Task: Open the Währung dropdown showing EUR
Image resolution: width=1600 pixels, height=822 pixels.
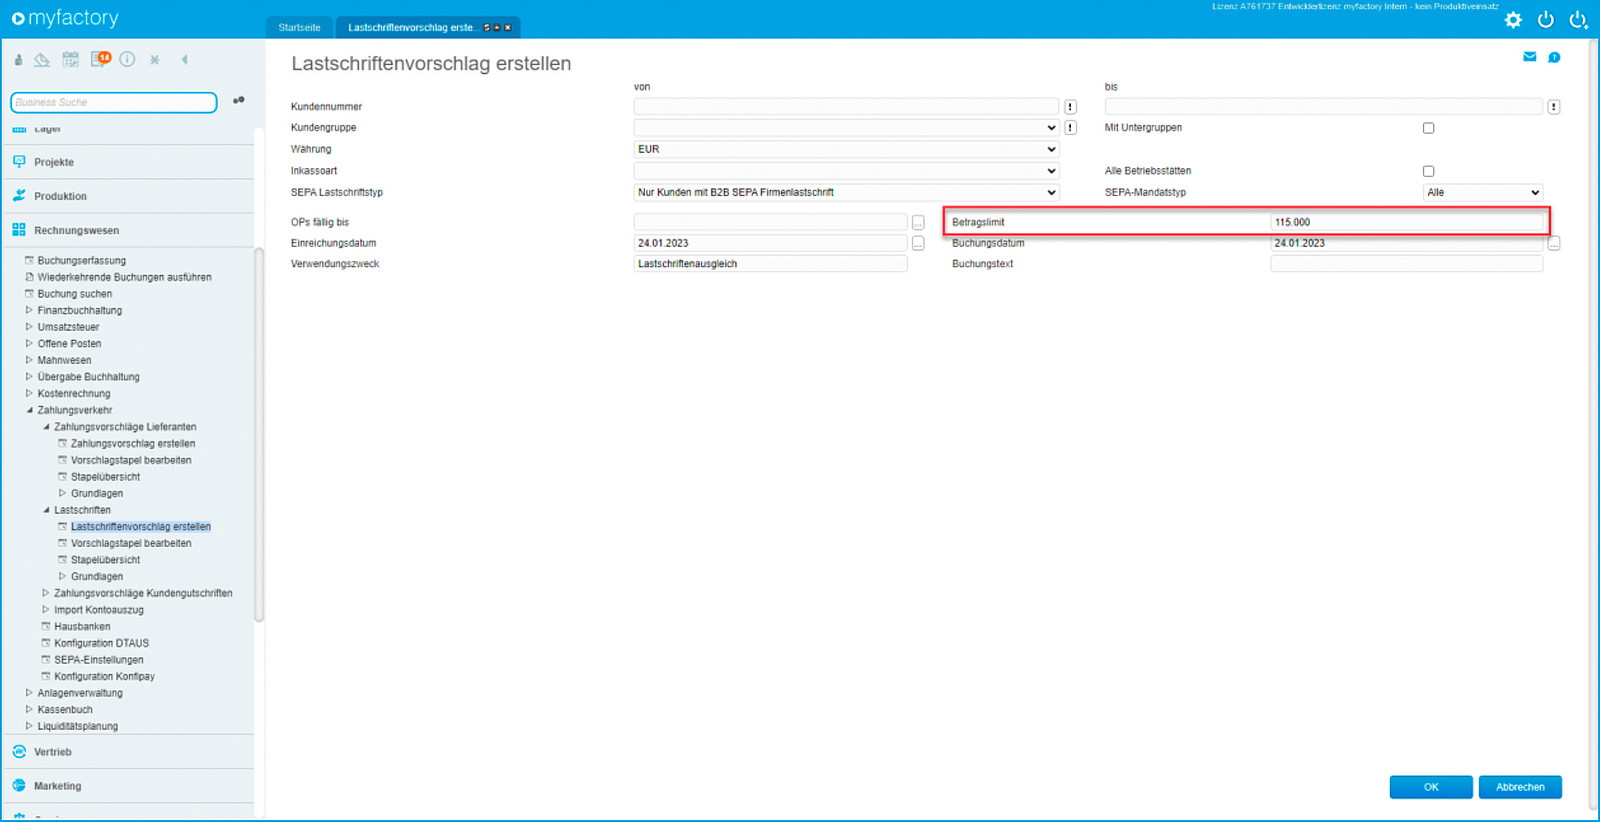Action: 846,149
